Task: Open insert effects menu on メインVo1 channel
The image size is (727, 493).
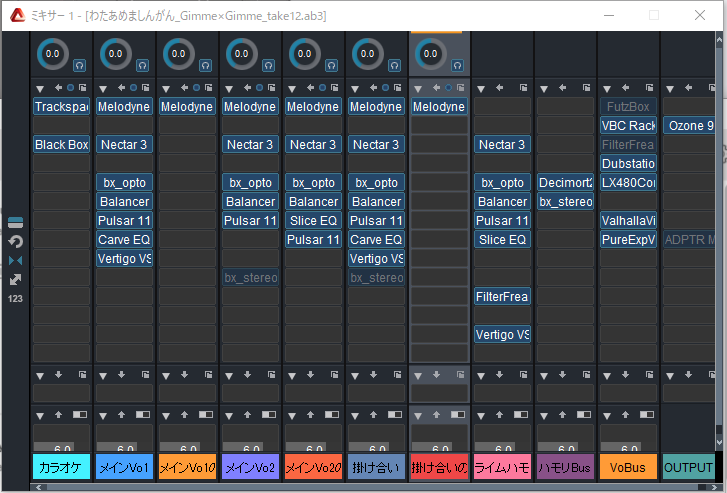Action: pos(103,89)
